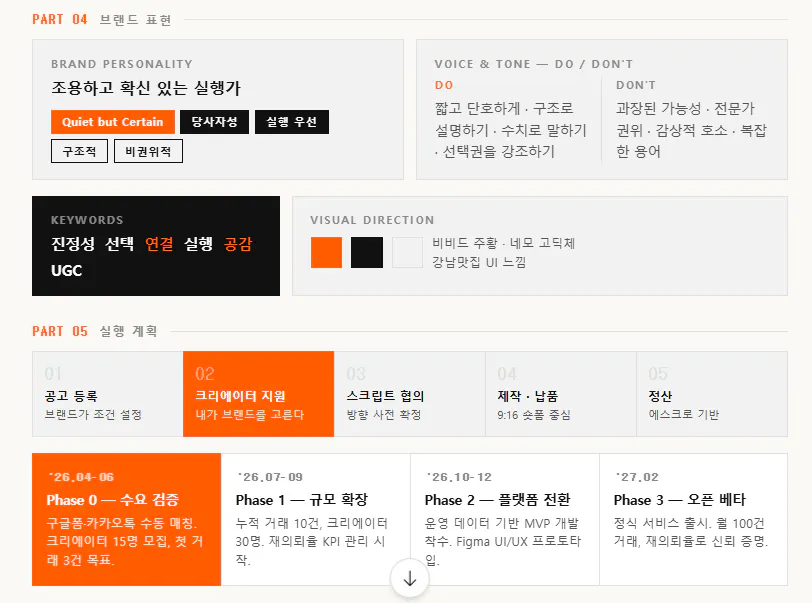This screenshot has height=603, width=812.
Task: Select step 03 '스크립트 협의'
Action: tap(410, 394)
